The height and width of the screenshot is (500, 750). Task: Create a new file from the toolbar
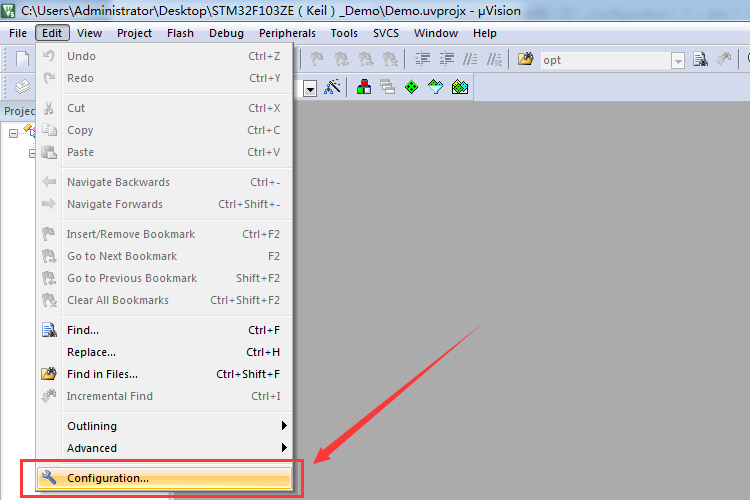point(22,59)
